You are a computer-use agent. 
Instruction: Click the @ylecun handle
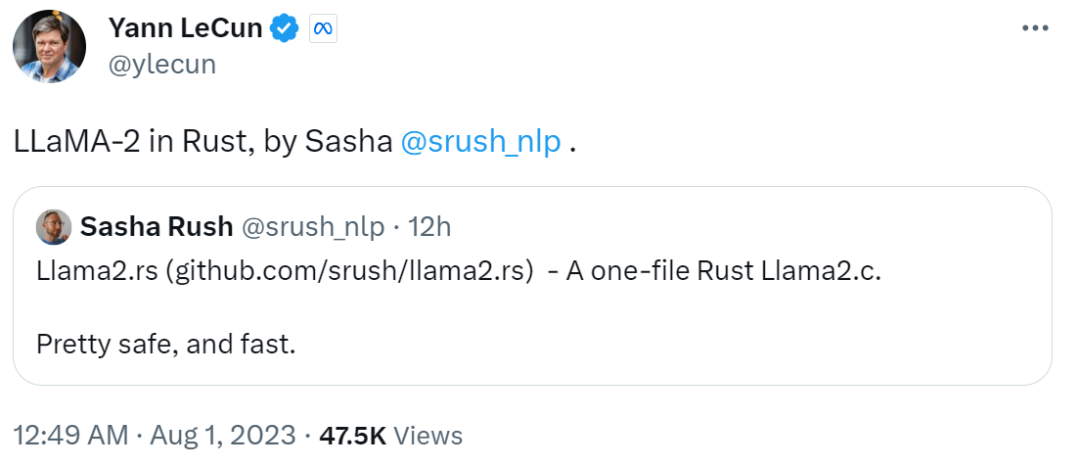[x=162, y=65]
